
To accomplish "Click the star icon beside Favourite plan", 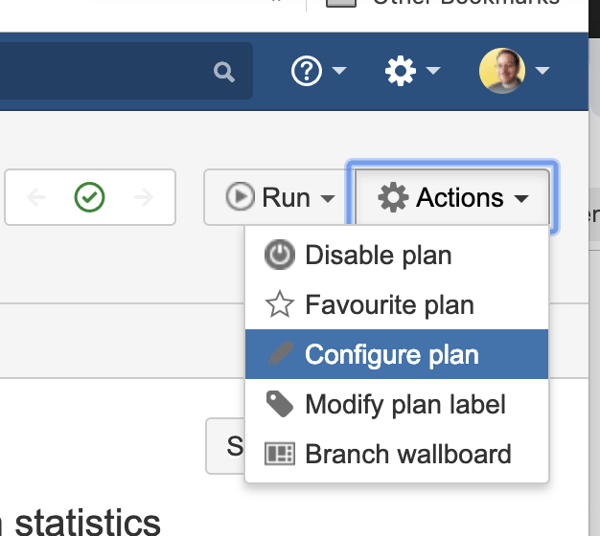I will [279, 305].
